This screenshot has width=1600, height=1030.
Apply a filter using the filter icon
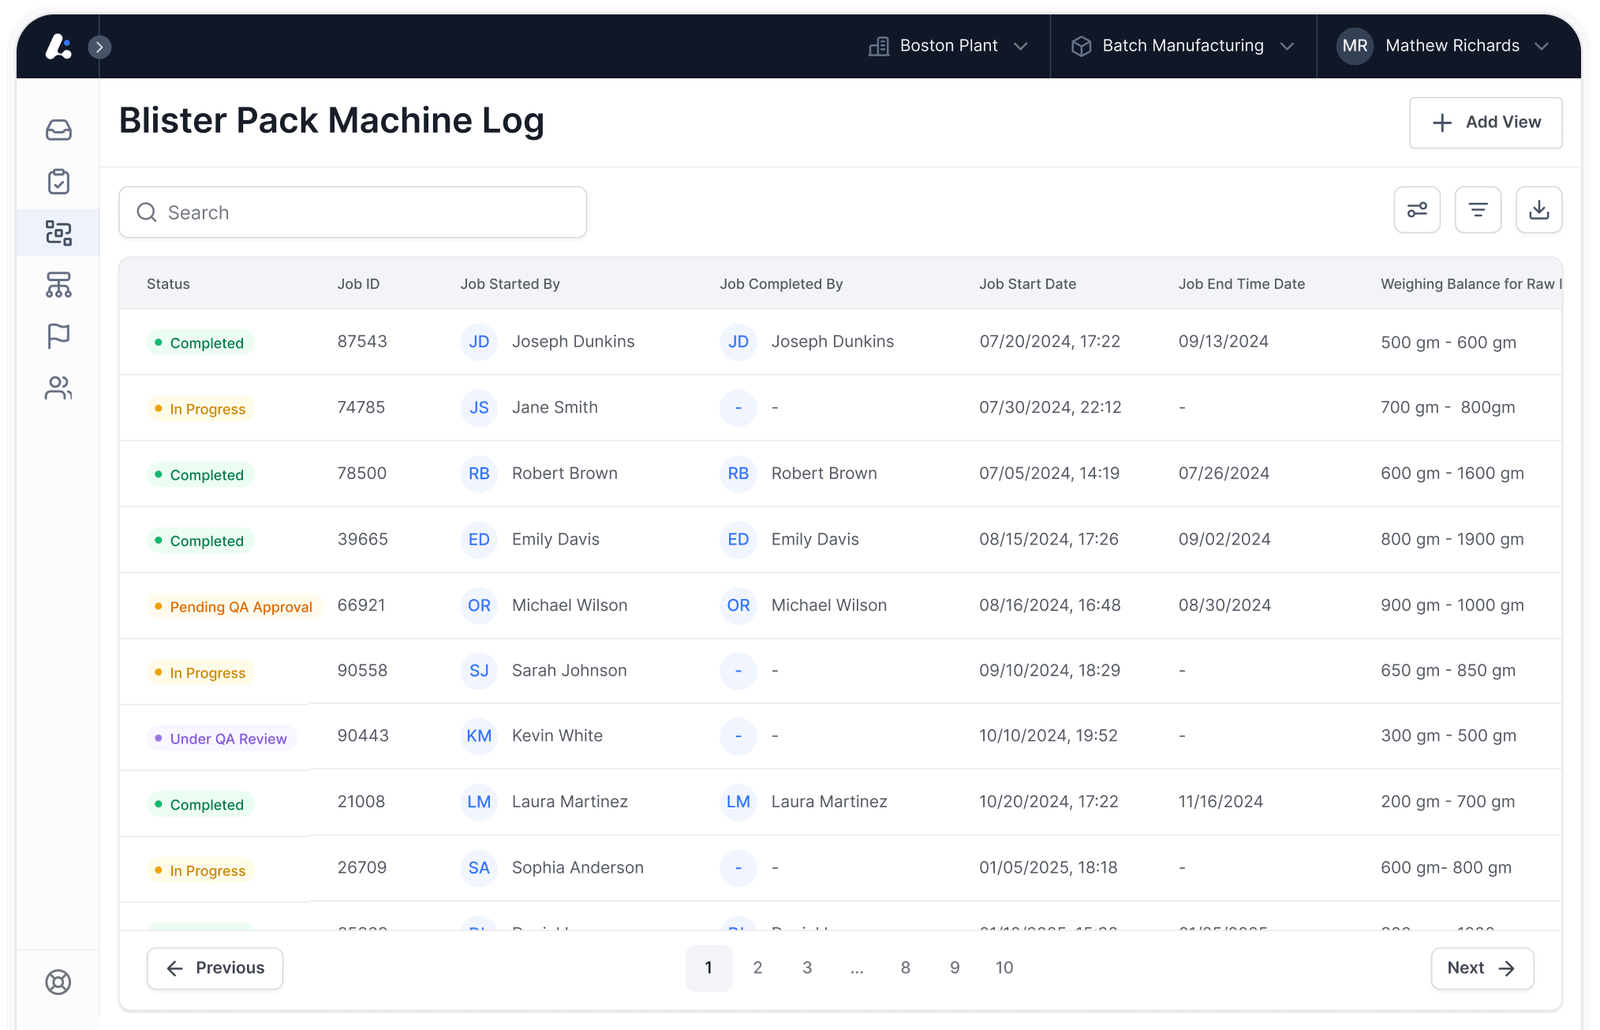[1478, 210]
